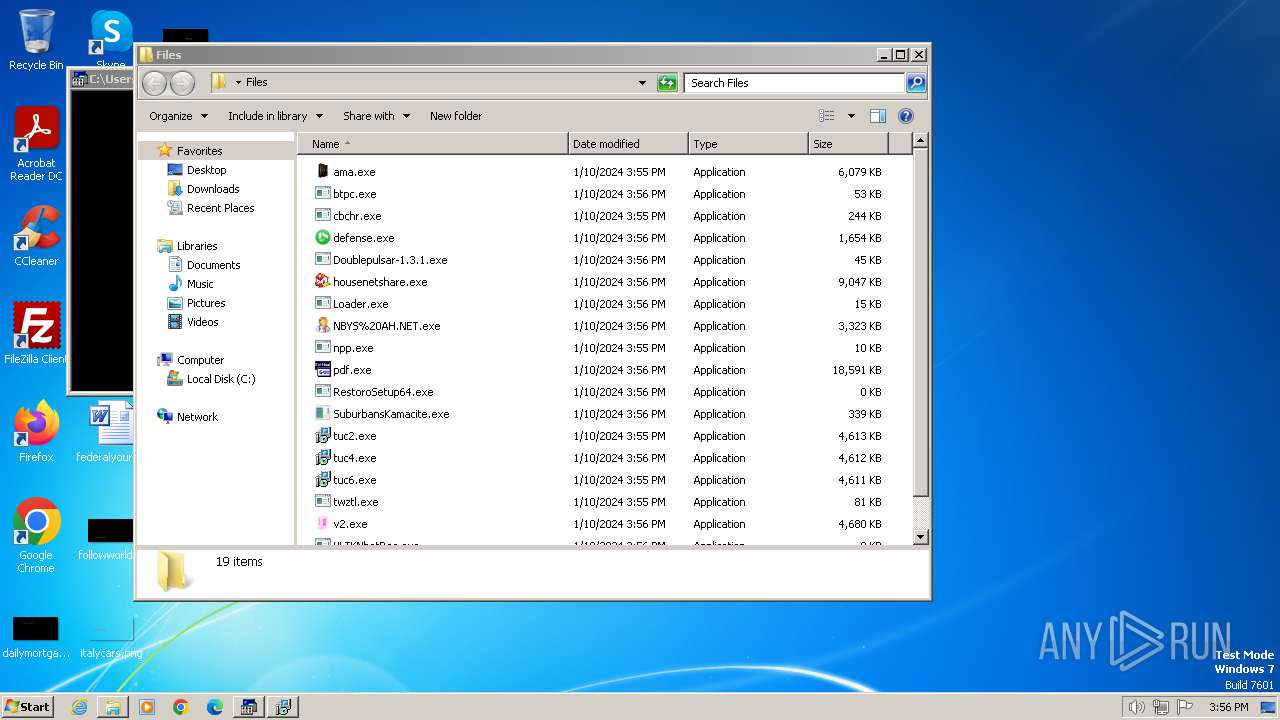Select the v2.exe pink icon
This screenshot has width=1280, height=720.
click(322, 524)
